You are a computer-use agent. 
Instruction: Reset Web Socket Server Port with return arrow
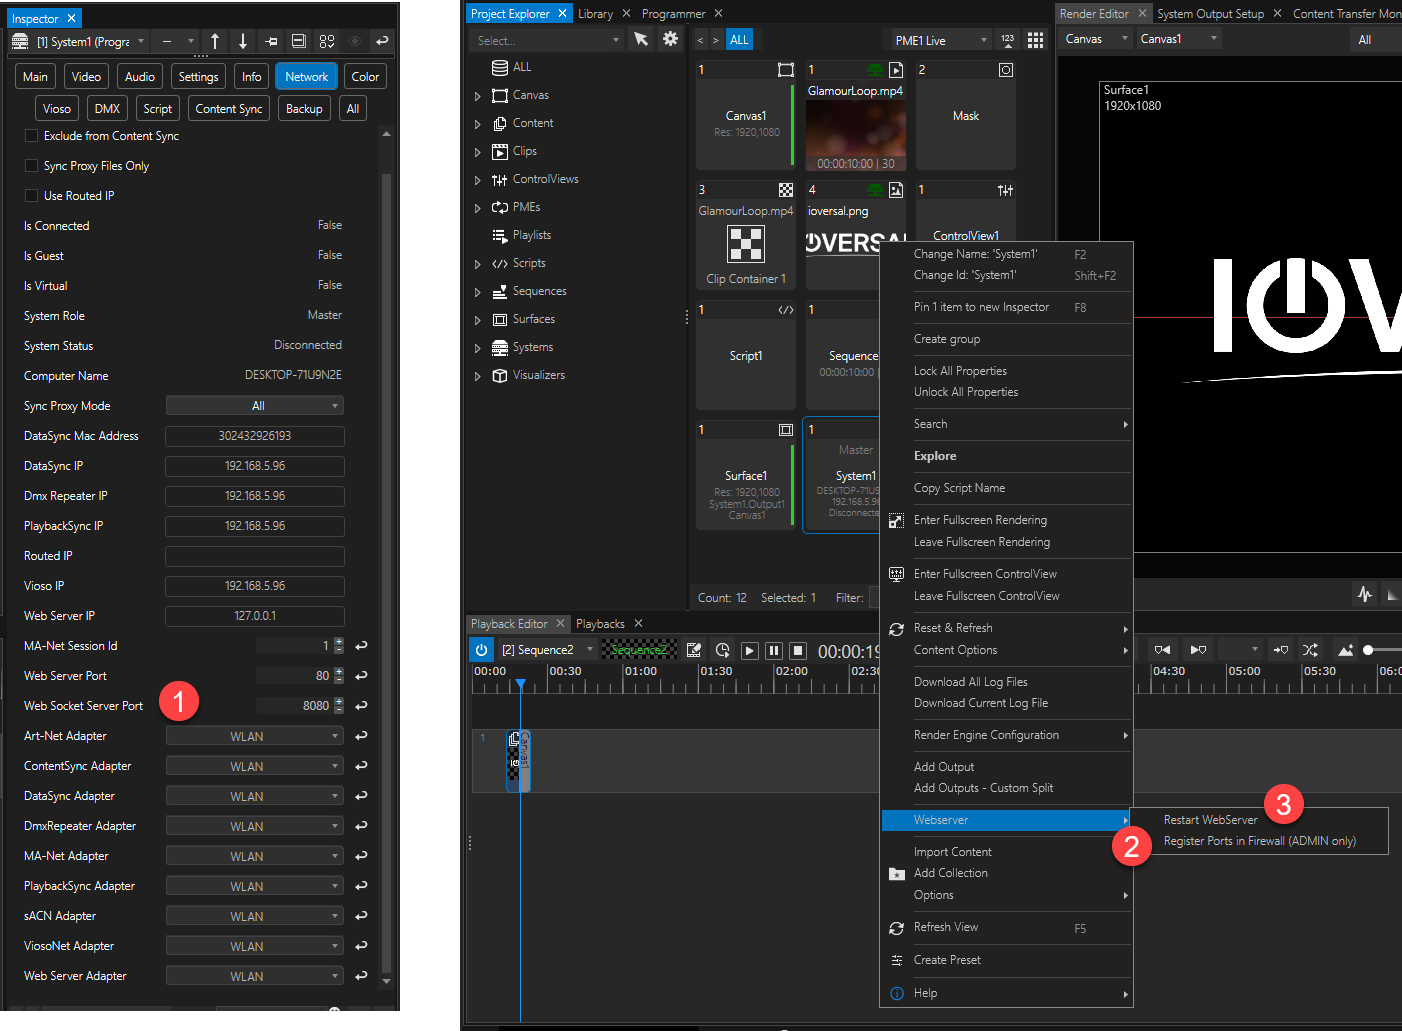pos(361,706)
